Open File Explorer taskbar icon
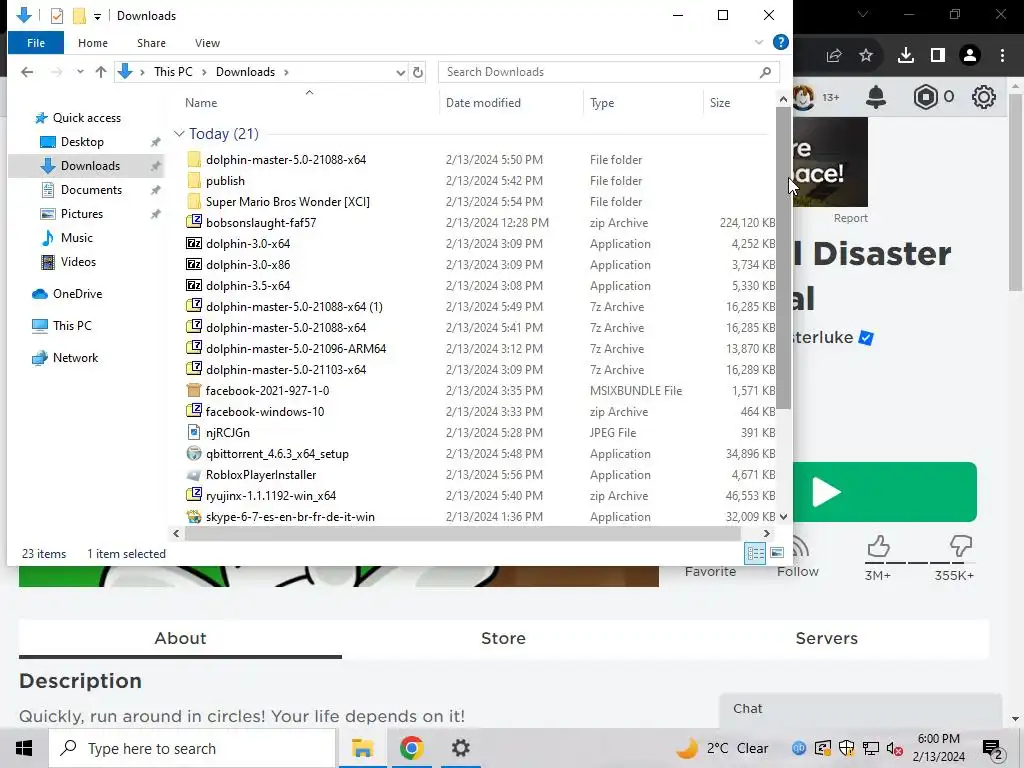 pos(362,748)
